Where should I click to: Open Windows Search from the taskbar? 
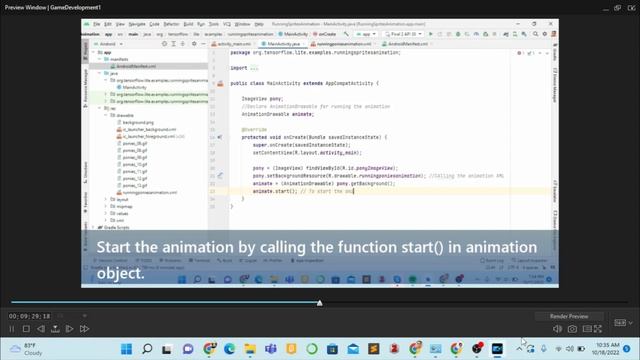147,349
